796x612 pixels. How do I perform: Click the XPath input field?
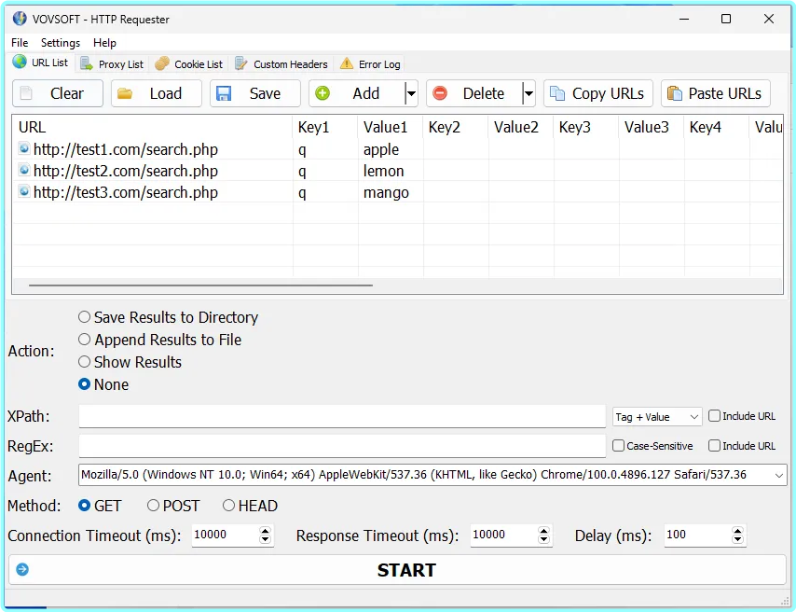coord(342,416)
